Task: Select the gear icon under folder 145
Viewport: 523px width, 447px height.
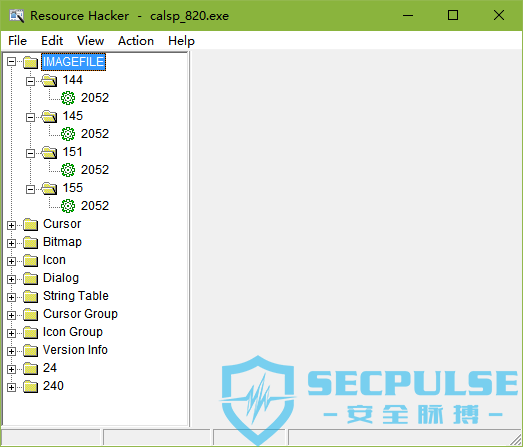Action: click(68, 134)
